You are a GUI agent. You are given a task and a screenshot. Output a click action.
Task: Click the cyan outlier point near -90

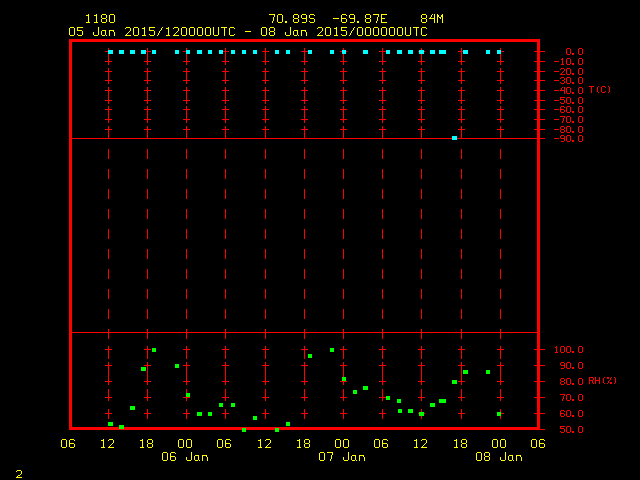tap(455, 138)
